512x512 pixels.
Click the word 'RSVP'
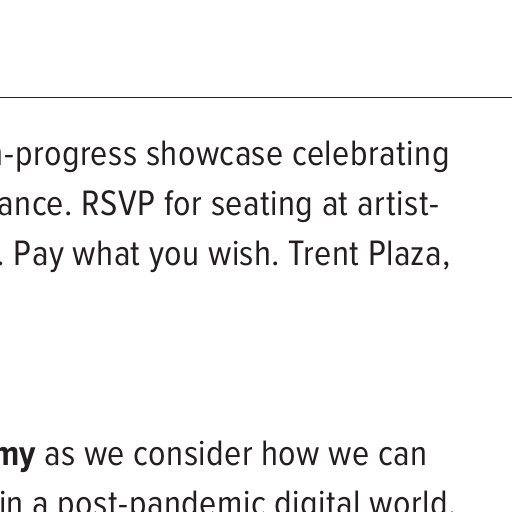coord(118,204)
